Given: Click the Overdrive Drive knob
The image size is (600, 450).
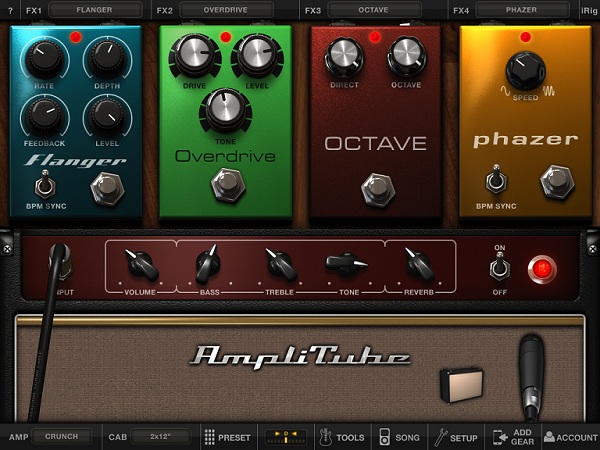Looking at the screenshot, I should tap(194, 55).
